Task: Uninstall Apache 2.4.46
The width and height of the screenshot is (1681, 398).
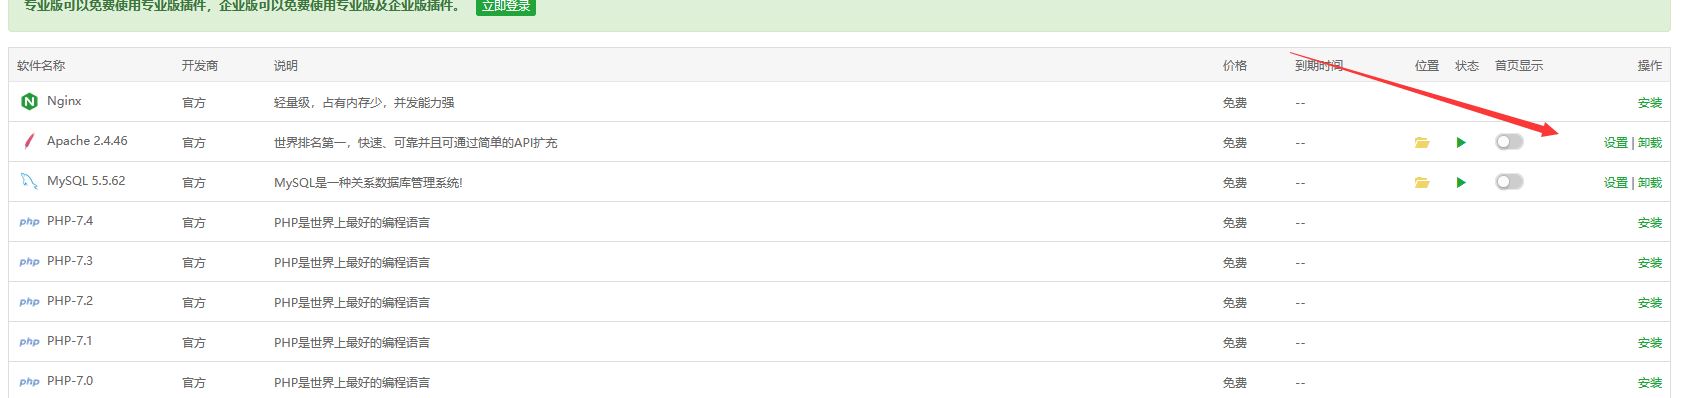Action: tap(1650, 143)
